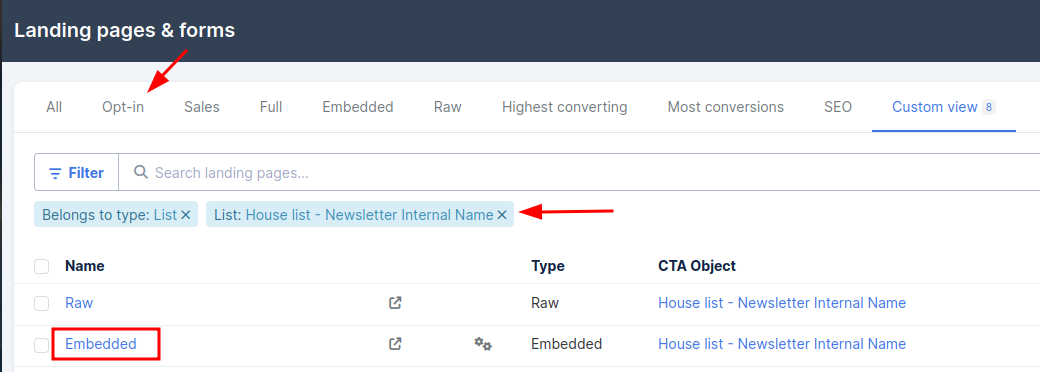Switch to the Highest converting tab
Viewport: 1040px width, 372px height.
click(564, 107)
